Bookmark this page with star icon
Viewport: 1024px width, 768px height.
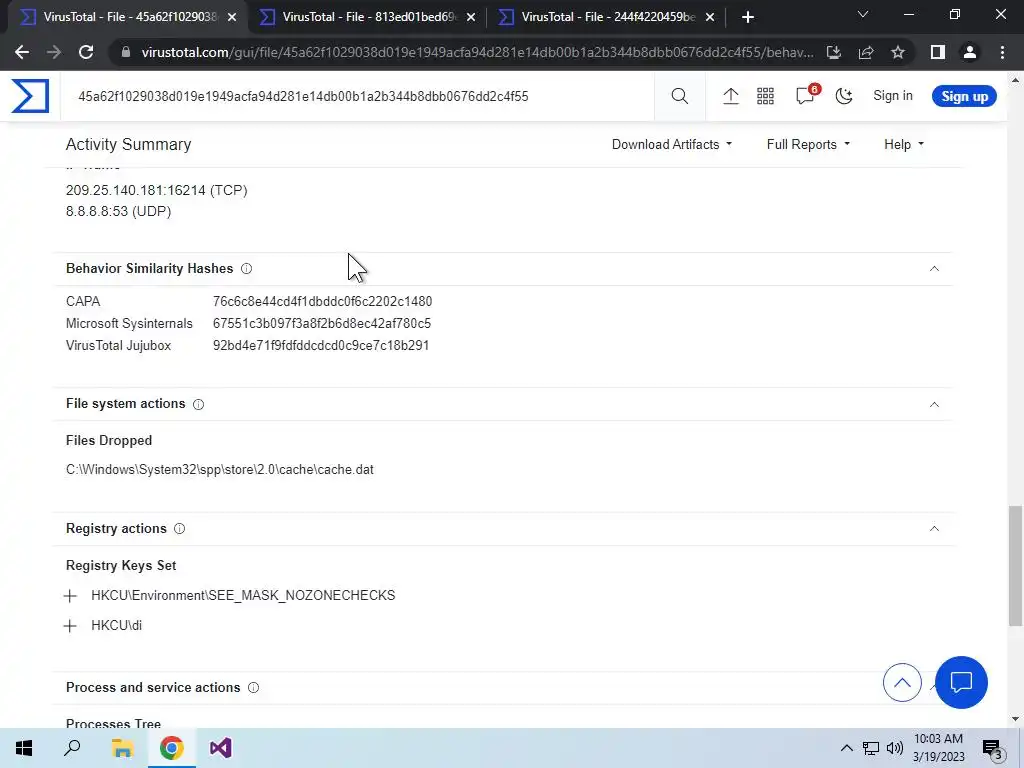898,52
